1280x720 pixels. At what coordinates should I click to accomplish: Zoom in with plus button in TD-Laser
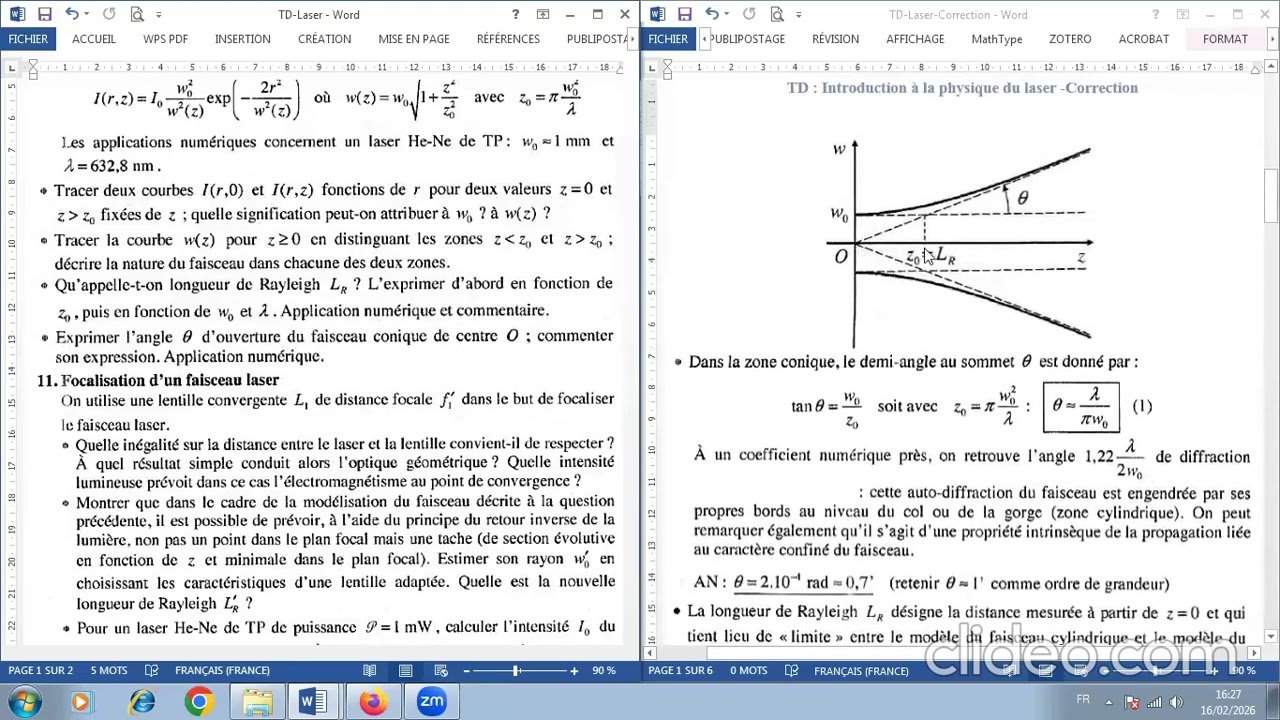pos(574,671)
